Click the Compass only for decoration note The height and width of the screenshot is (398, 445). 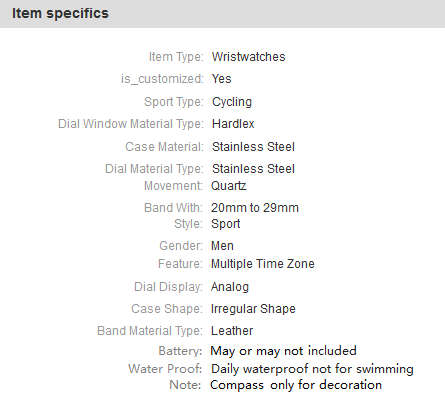[x=296, y=385]
